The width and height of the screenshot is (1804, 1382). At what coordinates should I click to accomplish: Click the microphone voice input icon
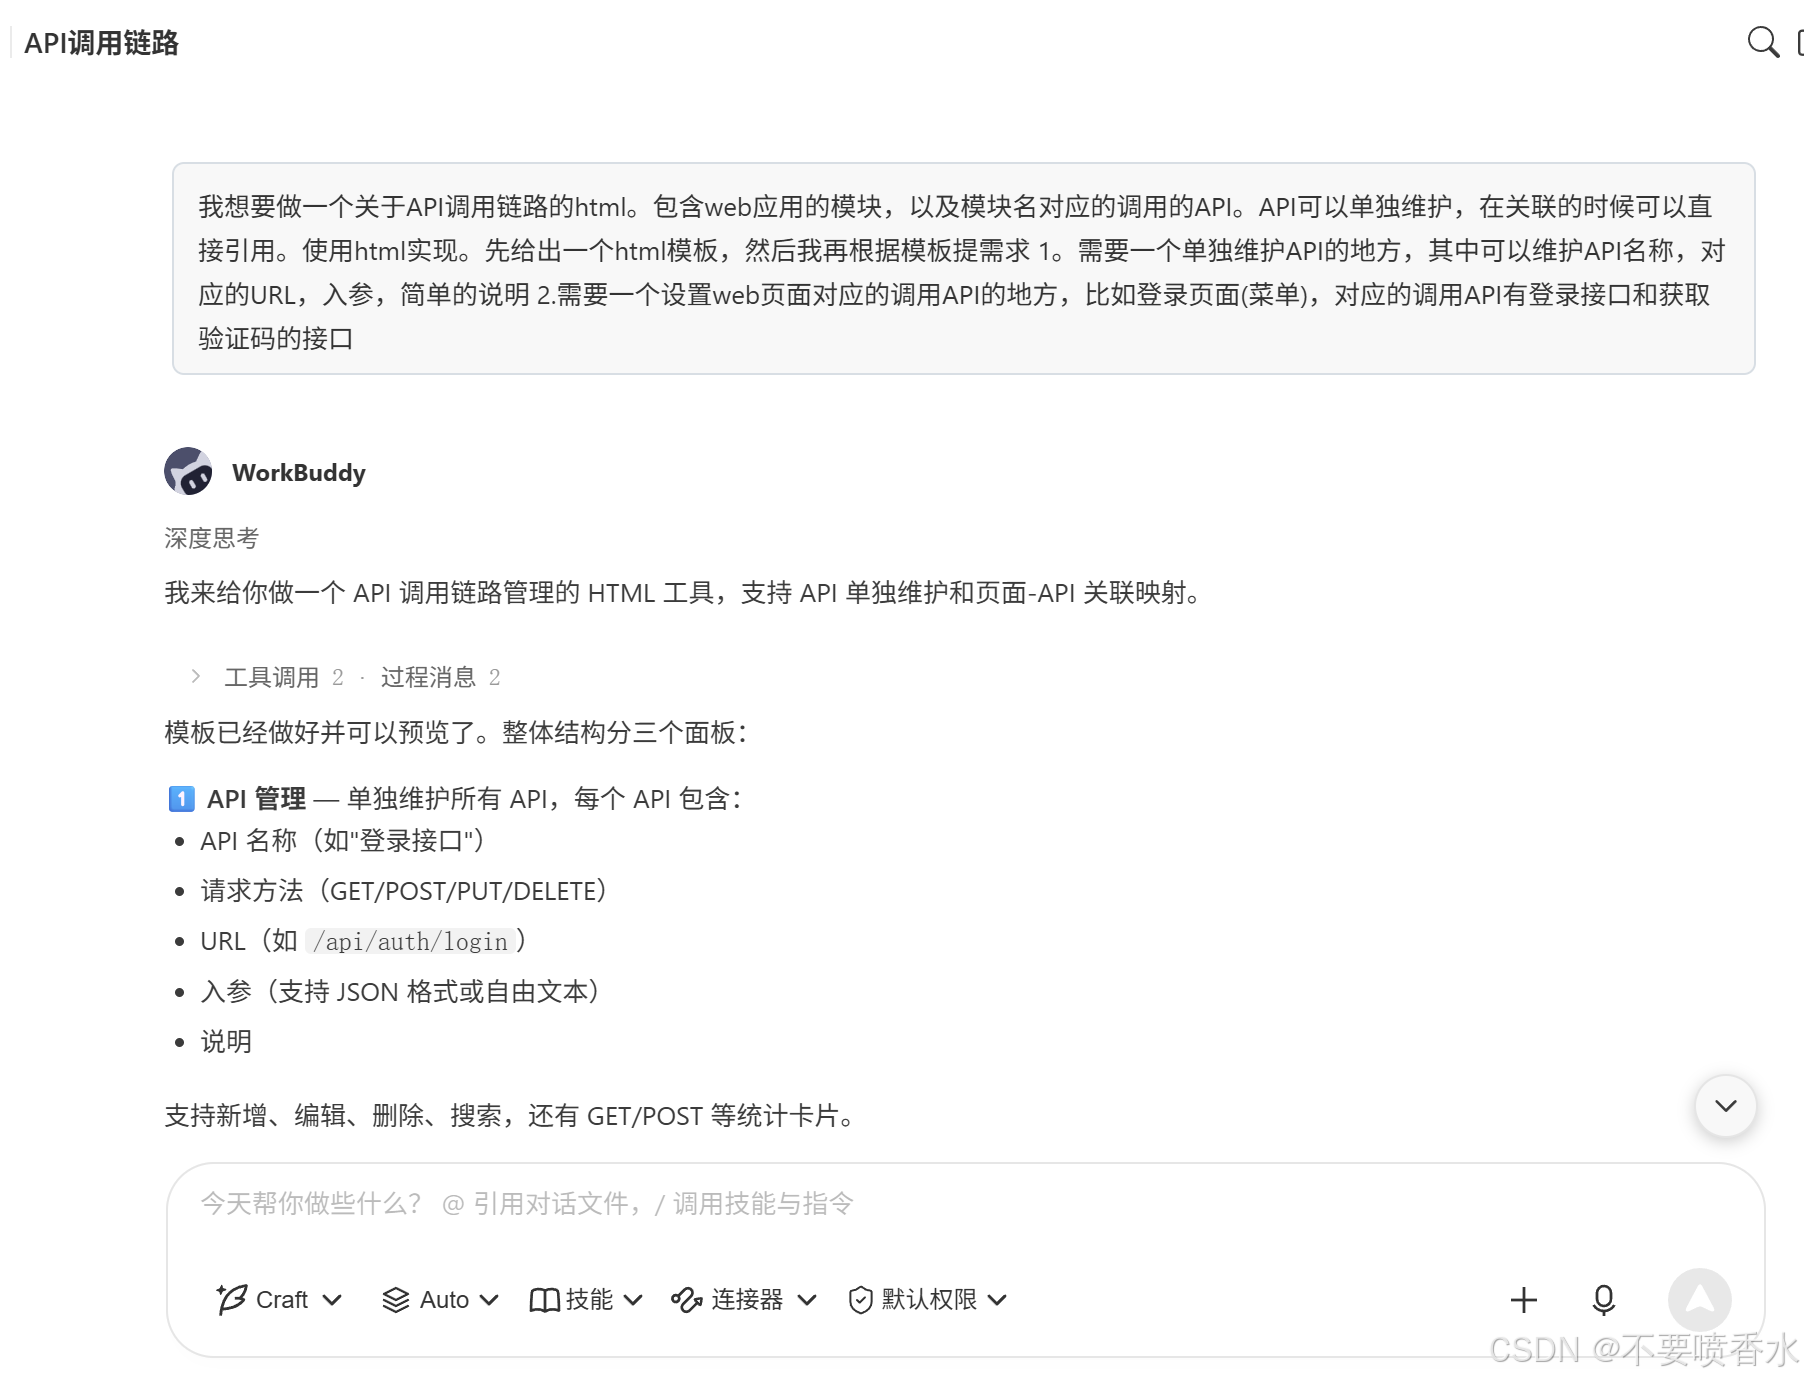1603,1300
